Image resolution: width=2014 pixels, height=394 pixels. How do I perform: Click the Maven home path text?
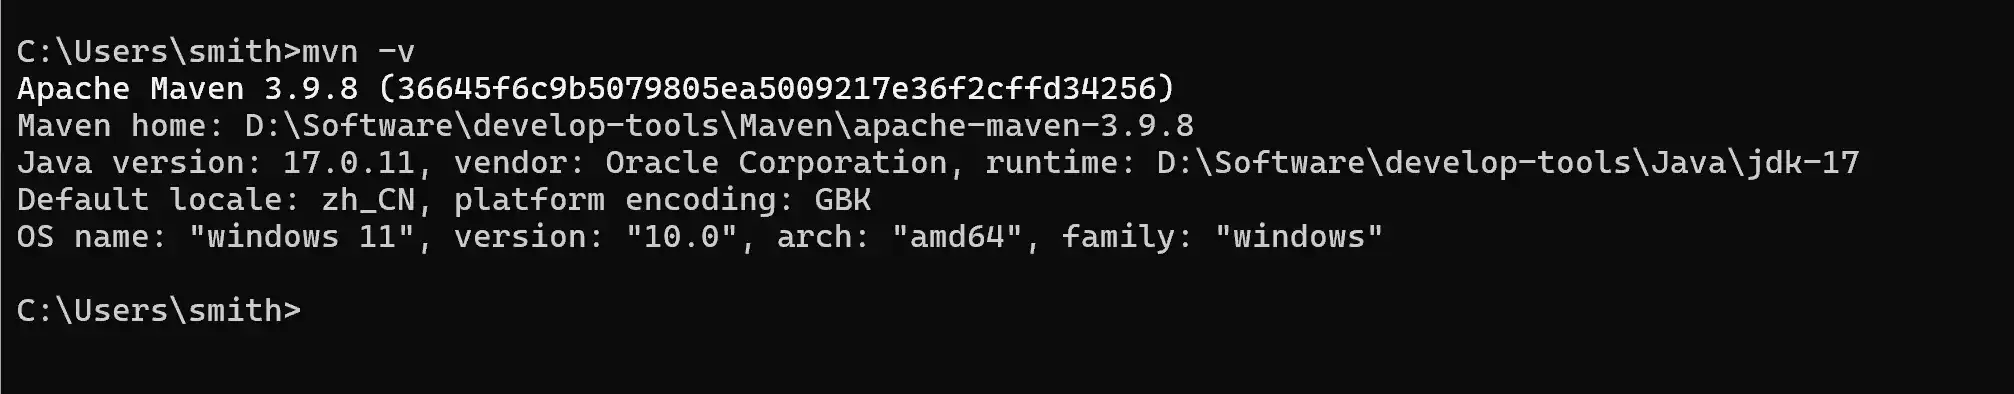719,126
